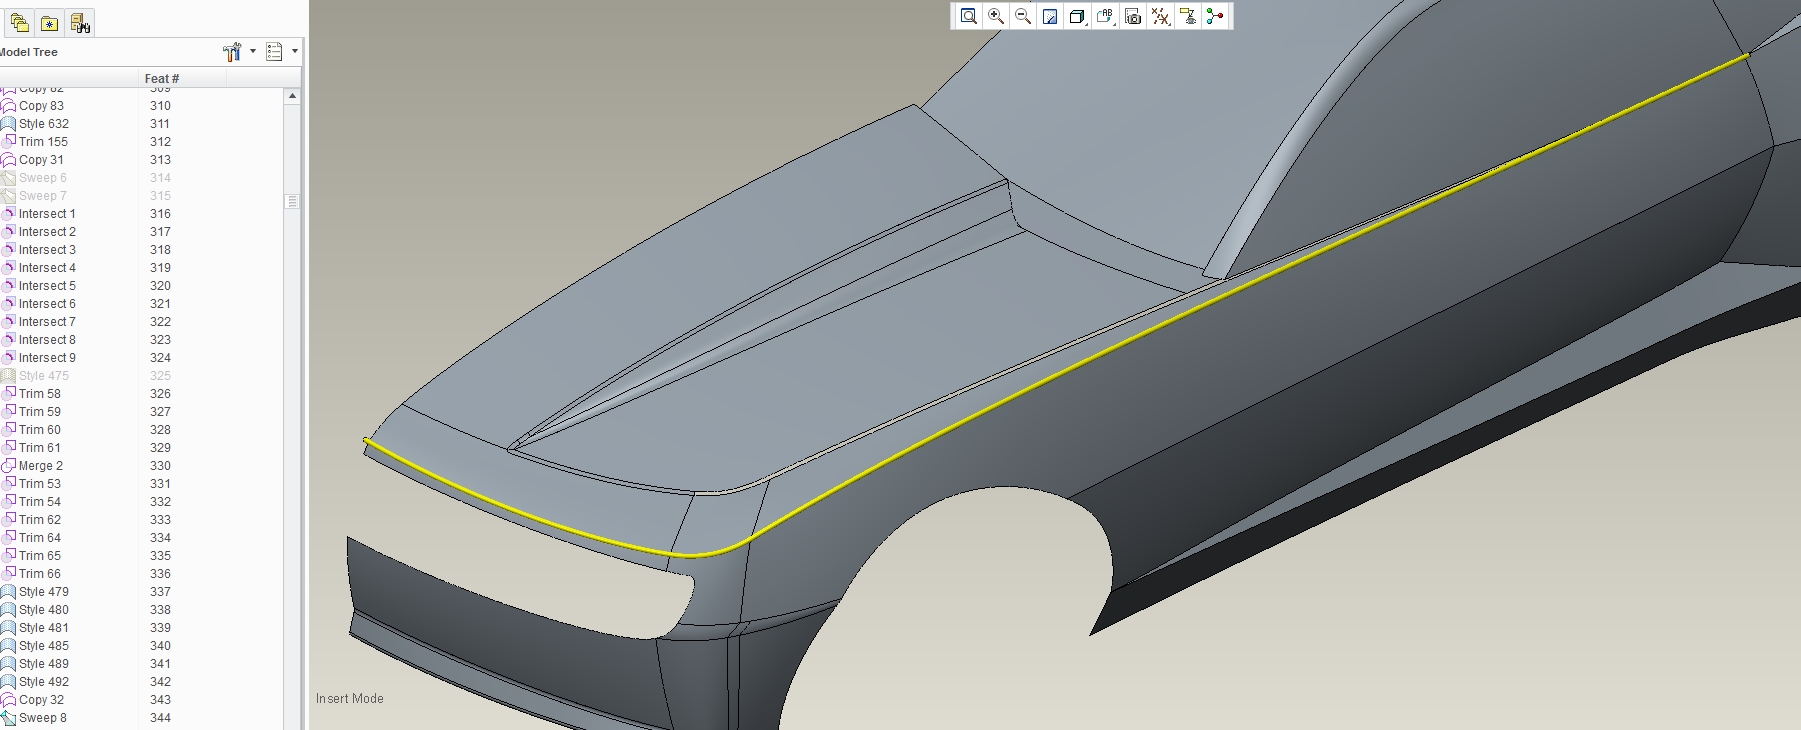The height and width of the screenshot is (730, 1801).
Task: Click the Zoom In magnifier icon
Action: pos(996,16)
